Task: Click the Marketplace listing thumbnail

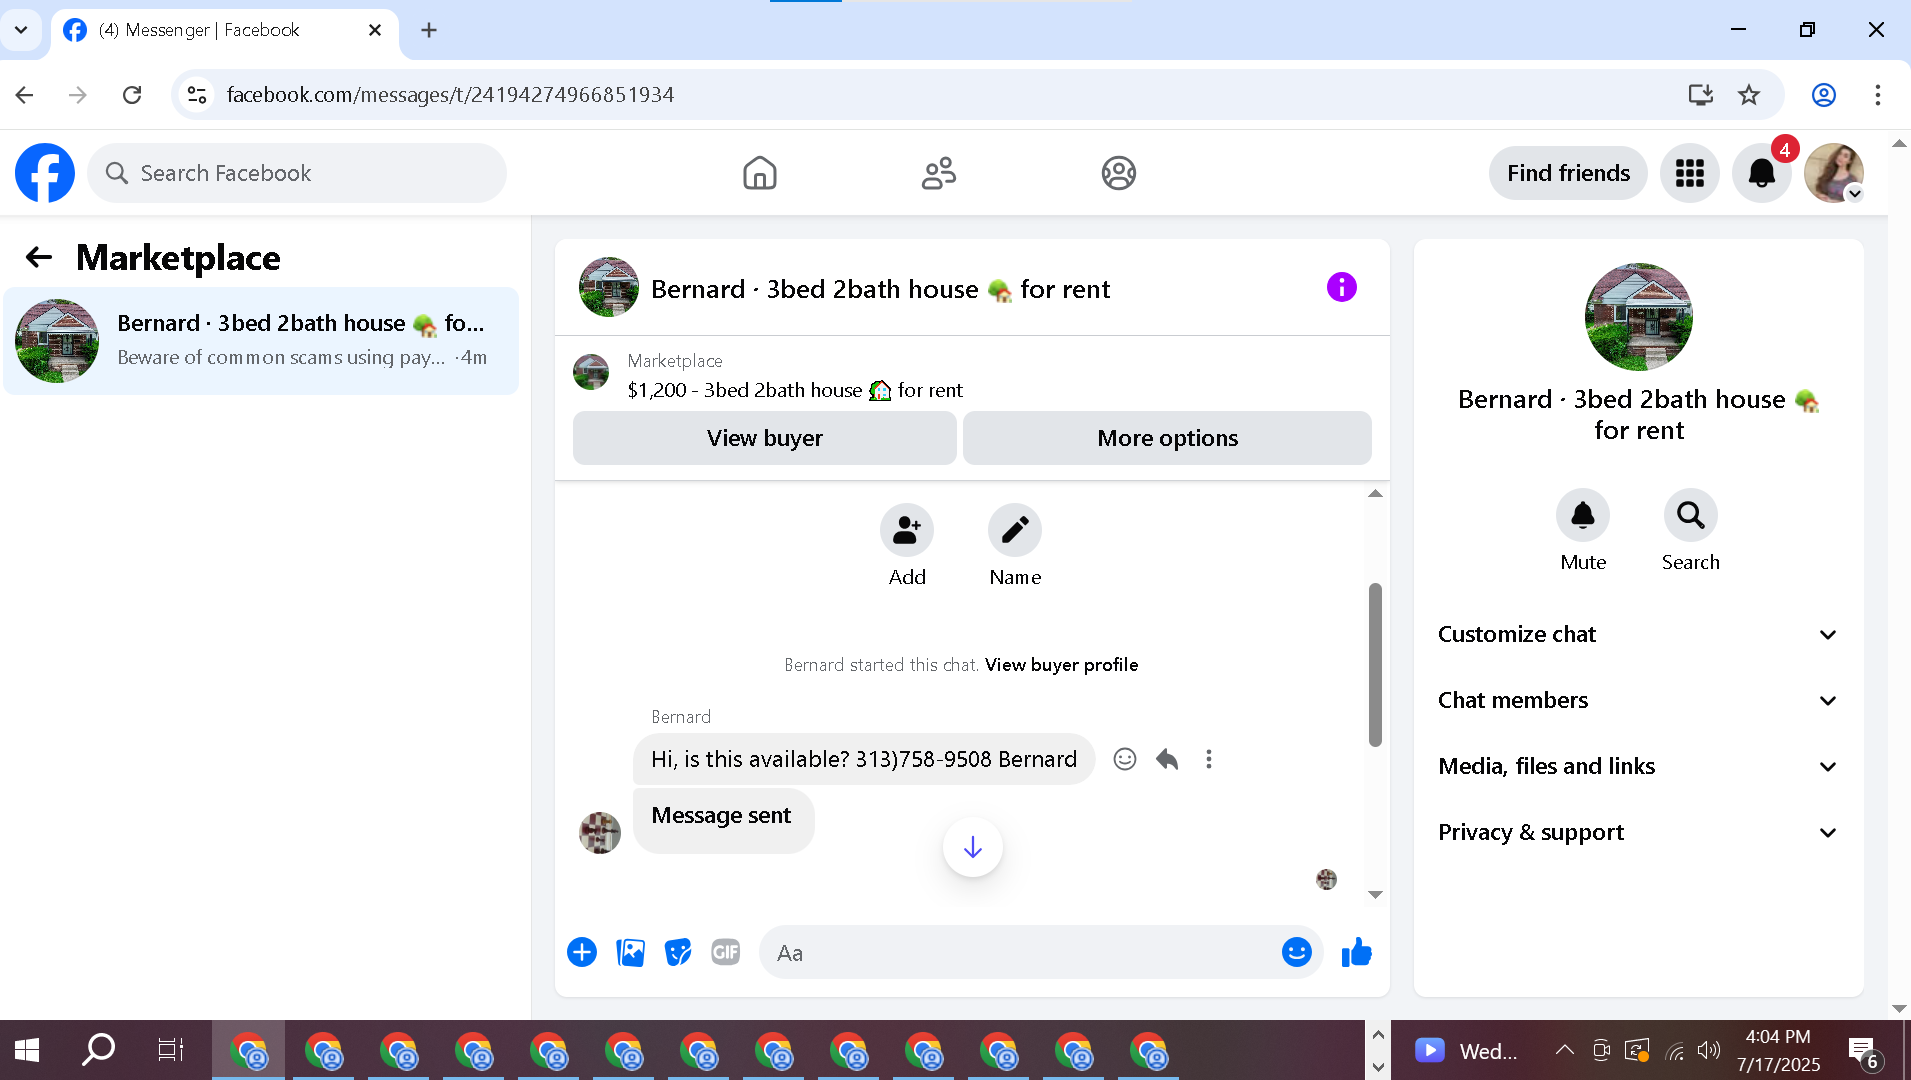Action: click(591, 372)
